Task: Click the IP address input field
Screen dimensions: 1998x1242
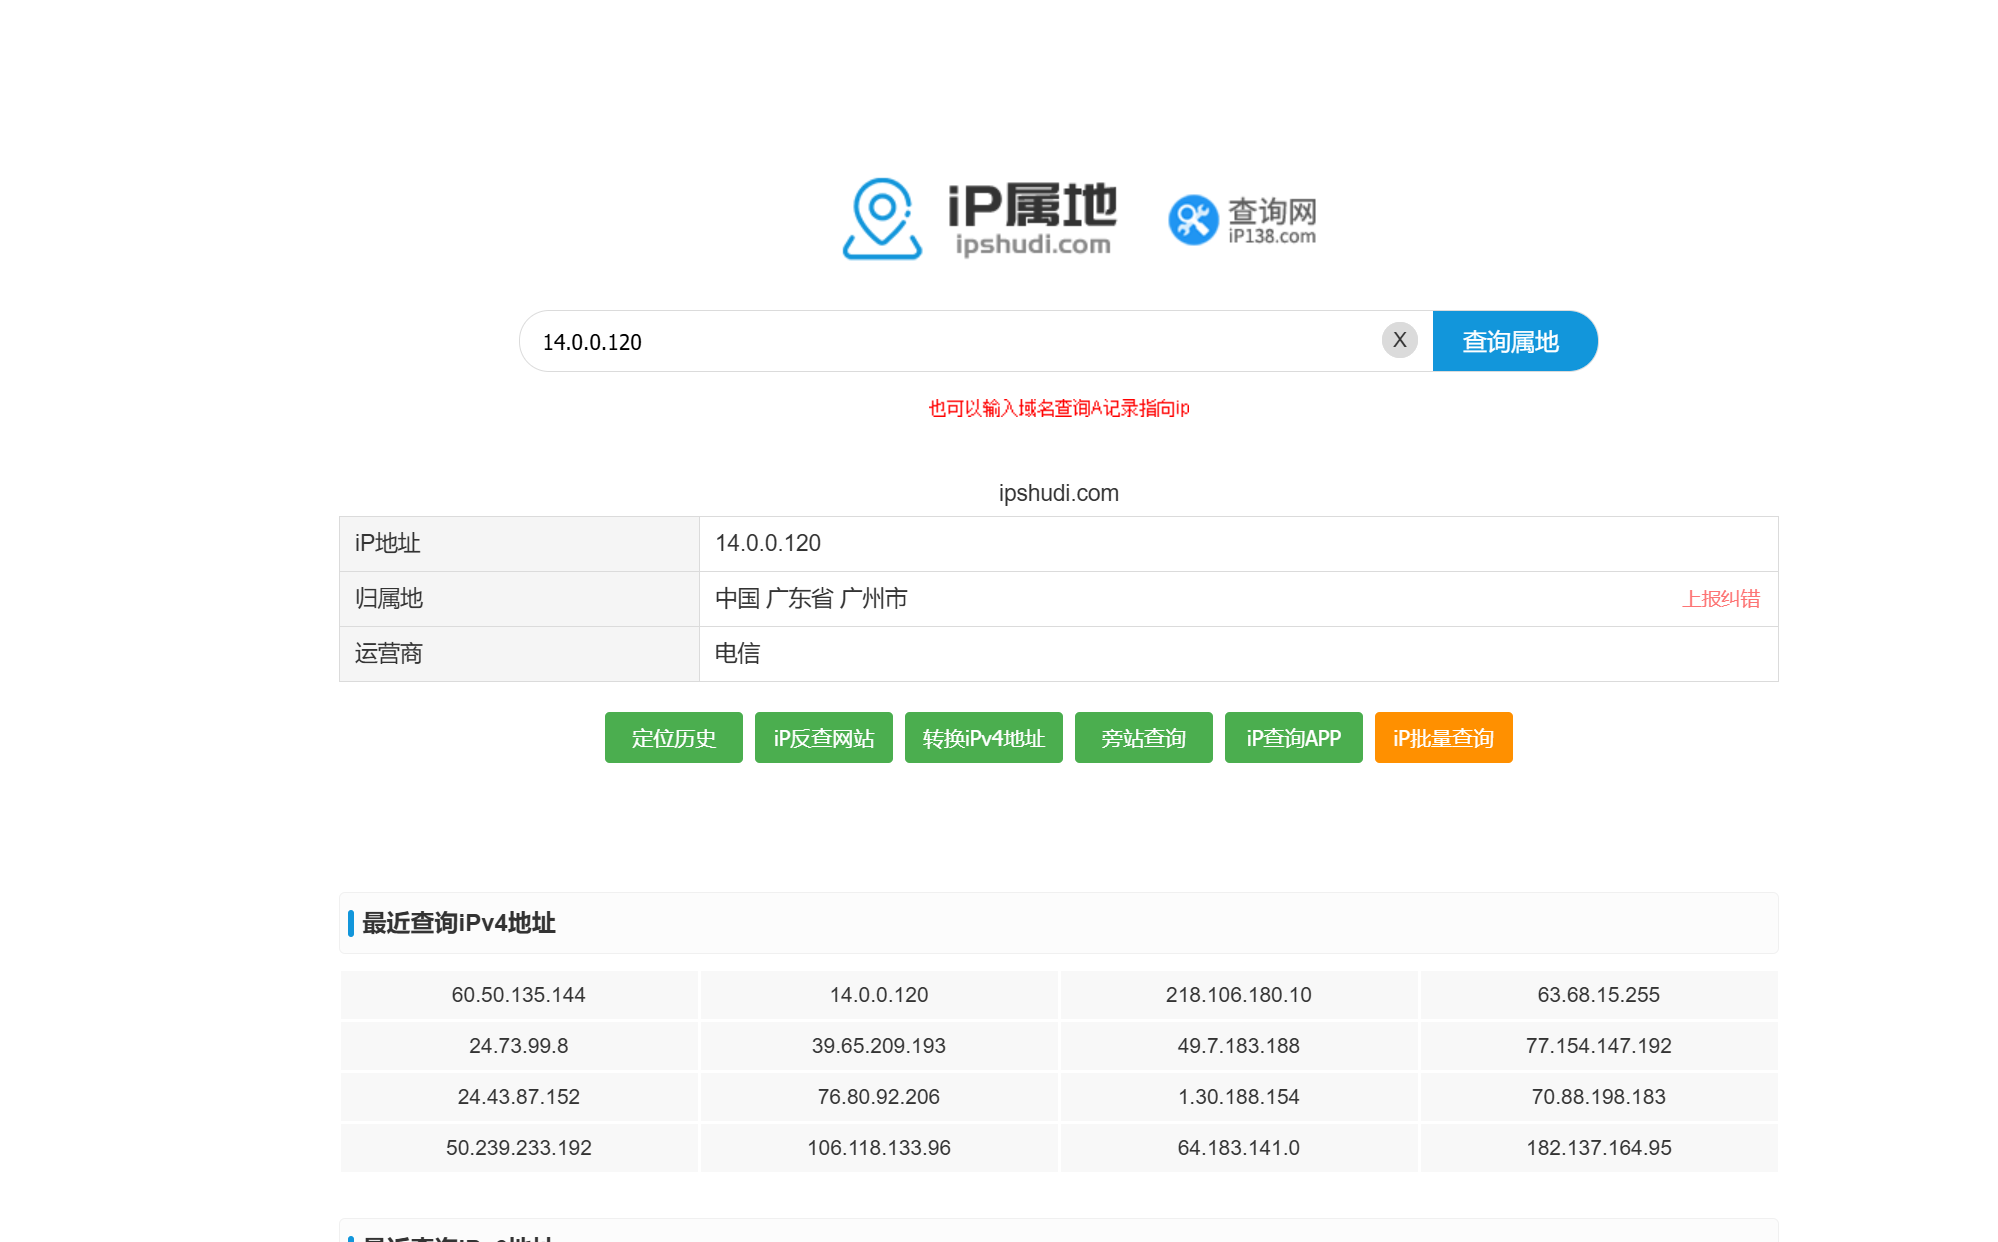Action: (950, 342)
